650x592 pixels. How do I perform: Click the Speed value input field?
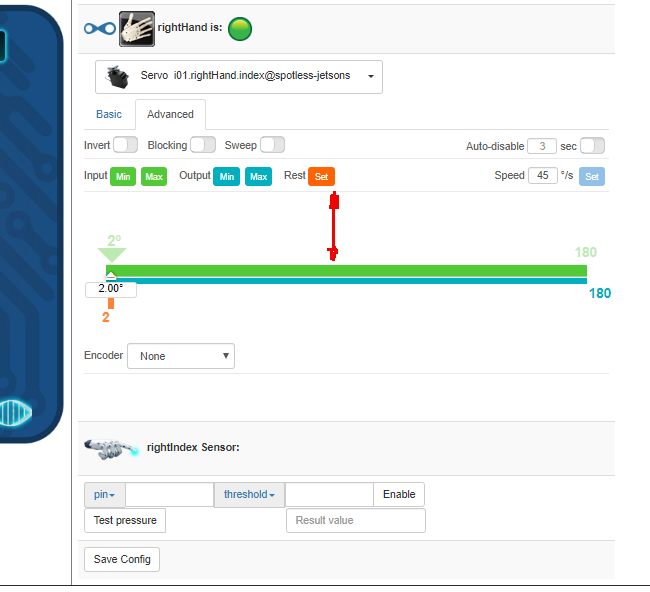coord(543,176)
